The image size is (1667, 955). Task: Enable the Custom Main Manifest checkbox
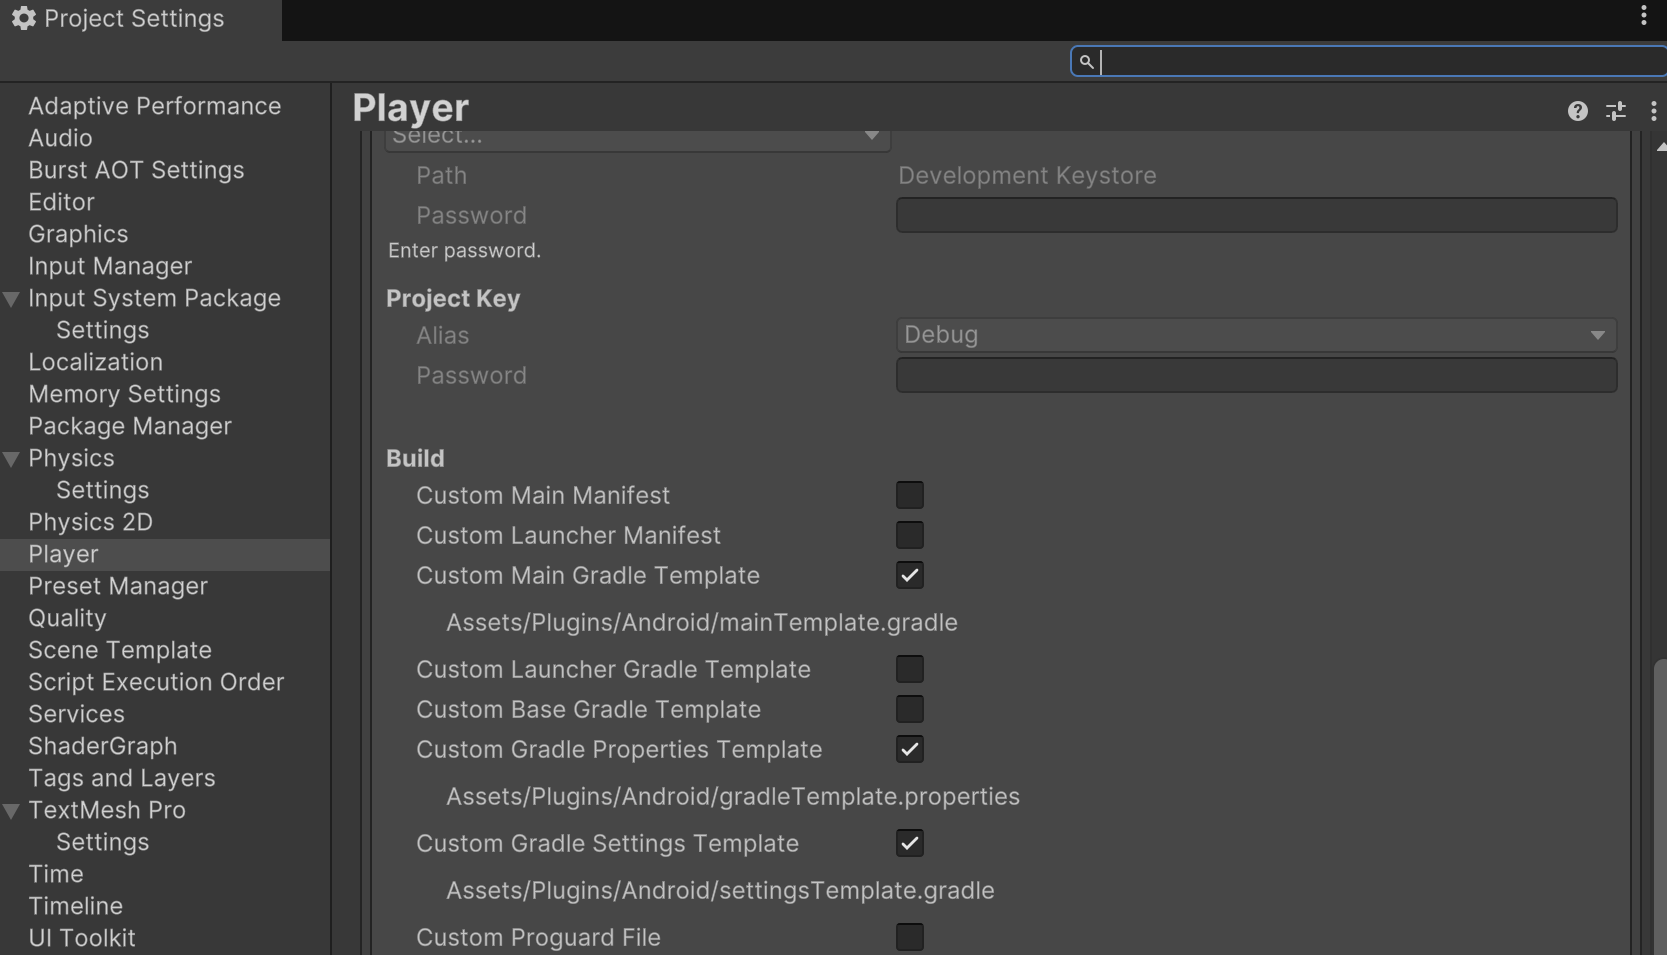click(x=909, y=495)
